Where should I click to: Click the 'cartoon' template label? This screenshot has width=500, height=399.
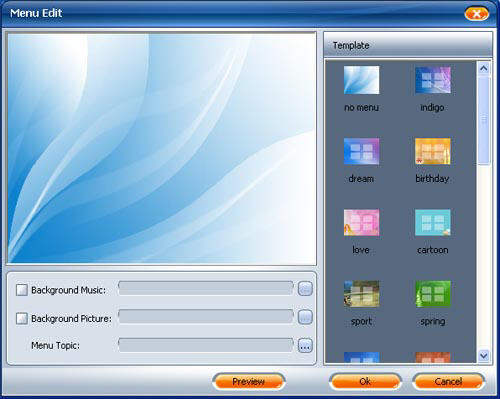(433, 250)
